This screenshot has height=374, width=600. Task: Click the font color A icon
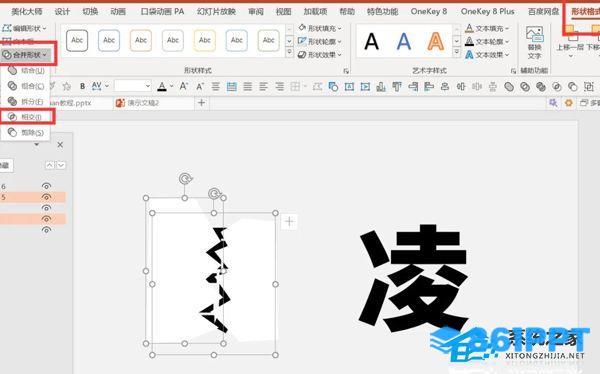pos(162,87)
